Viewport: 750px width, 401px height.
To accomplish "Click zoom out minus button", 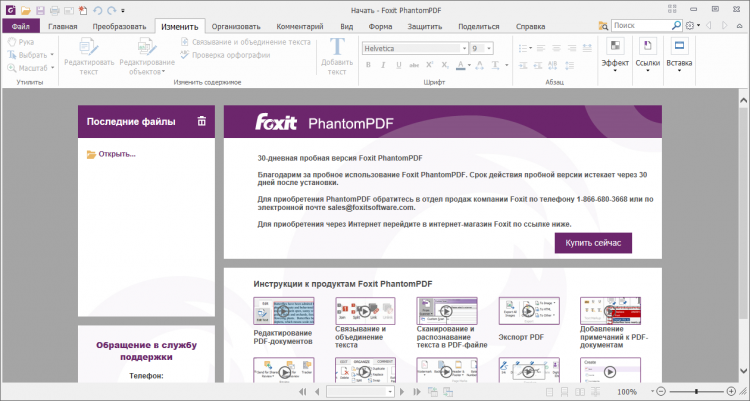I will 661,392.
